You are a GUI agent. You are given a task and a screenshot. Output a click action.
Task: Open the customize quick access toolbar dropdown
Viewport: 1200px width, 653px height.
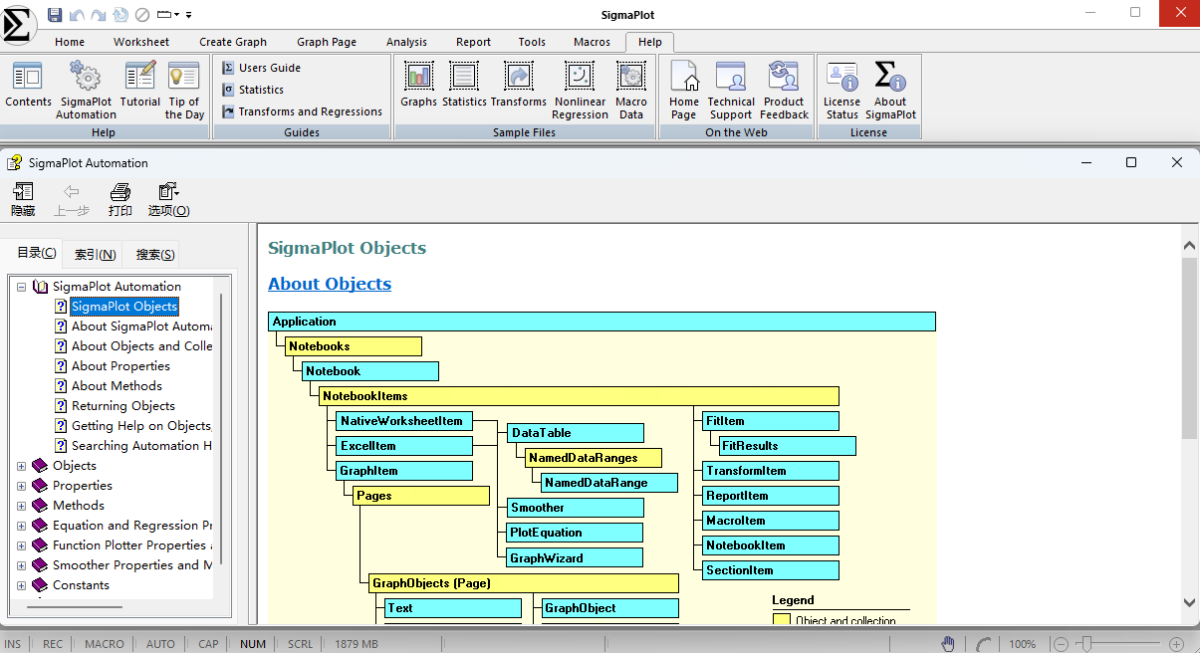[x=189, y=15]
